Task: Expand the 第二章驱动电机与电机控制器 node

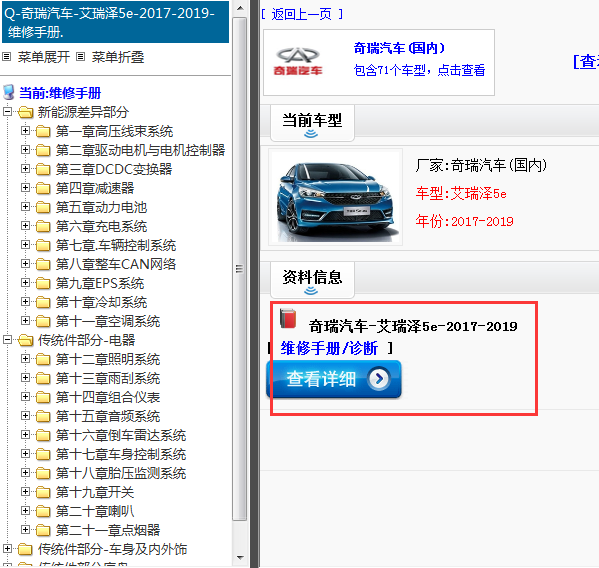Action: (x=25, y=149)
